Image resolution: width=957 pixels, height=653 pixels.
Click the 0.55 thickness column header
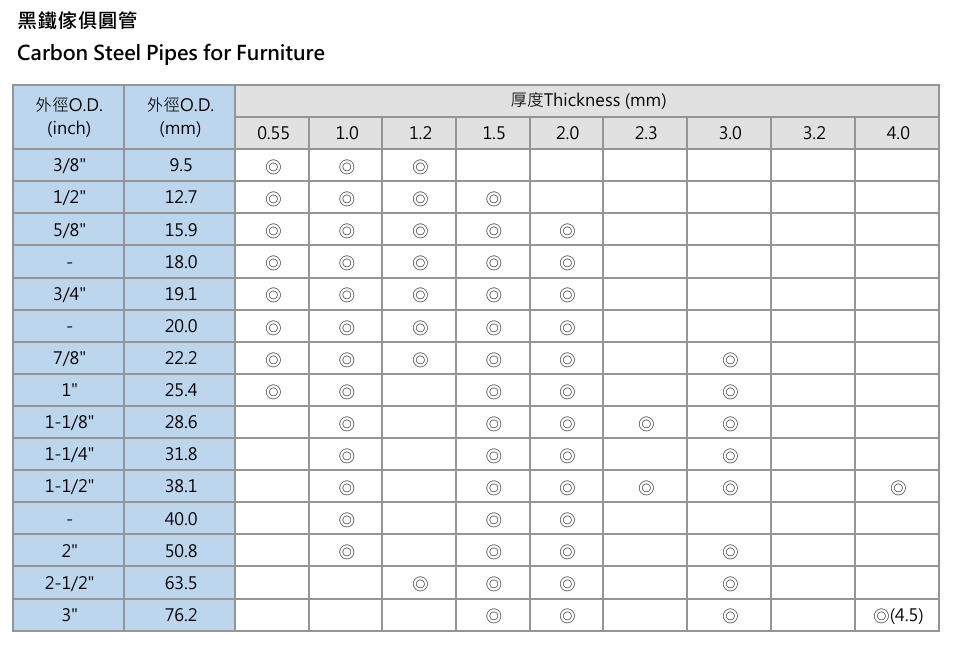point(272,133)
